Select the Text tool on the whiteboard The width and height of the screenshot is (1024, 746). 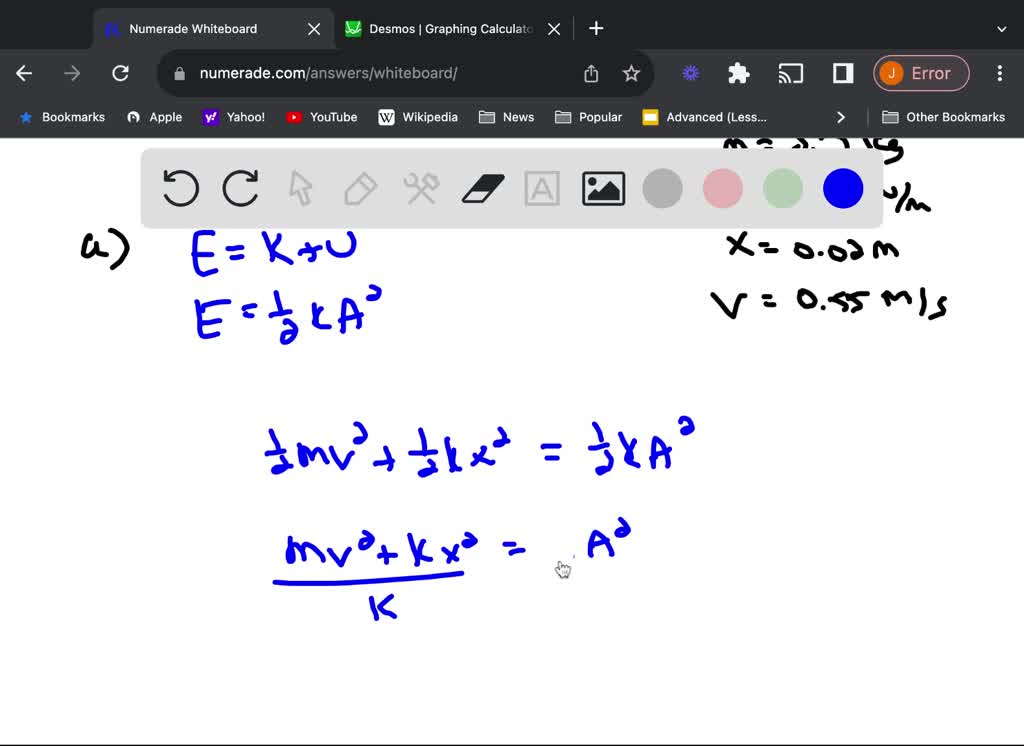point(541,188)
